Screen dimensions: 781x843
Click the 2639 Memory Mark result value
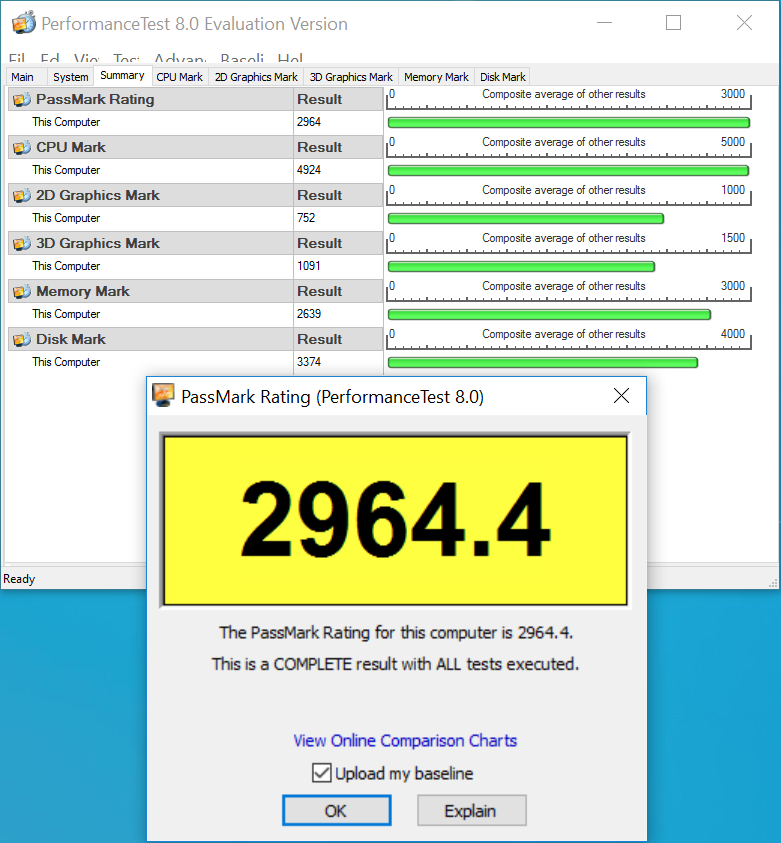point(309,313)
